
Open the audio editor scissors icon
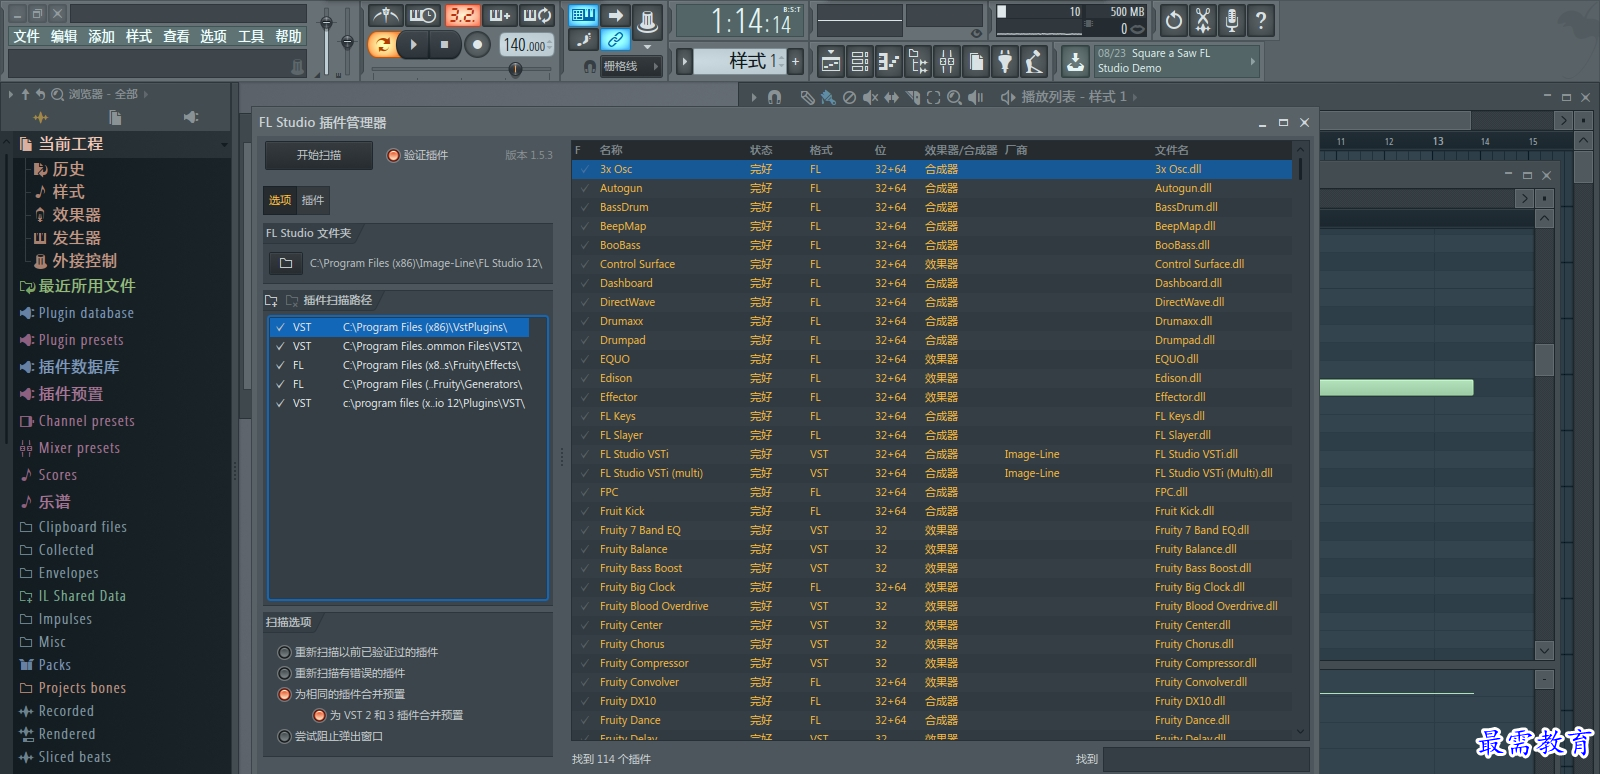pyautogui.click(x=1203, y=20)
